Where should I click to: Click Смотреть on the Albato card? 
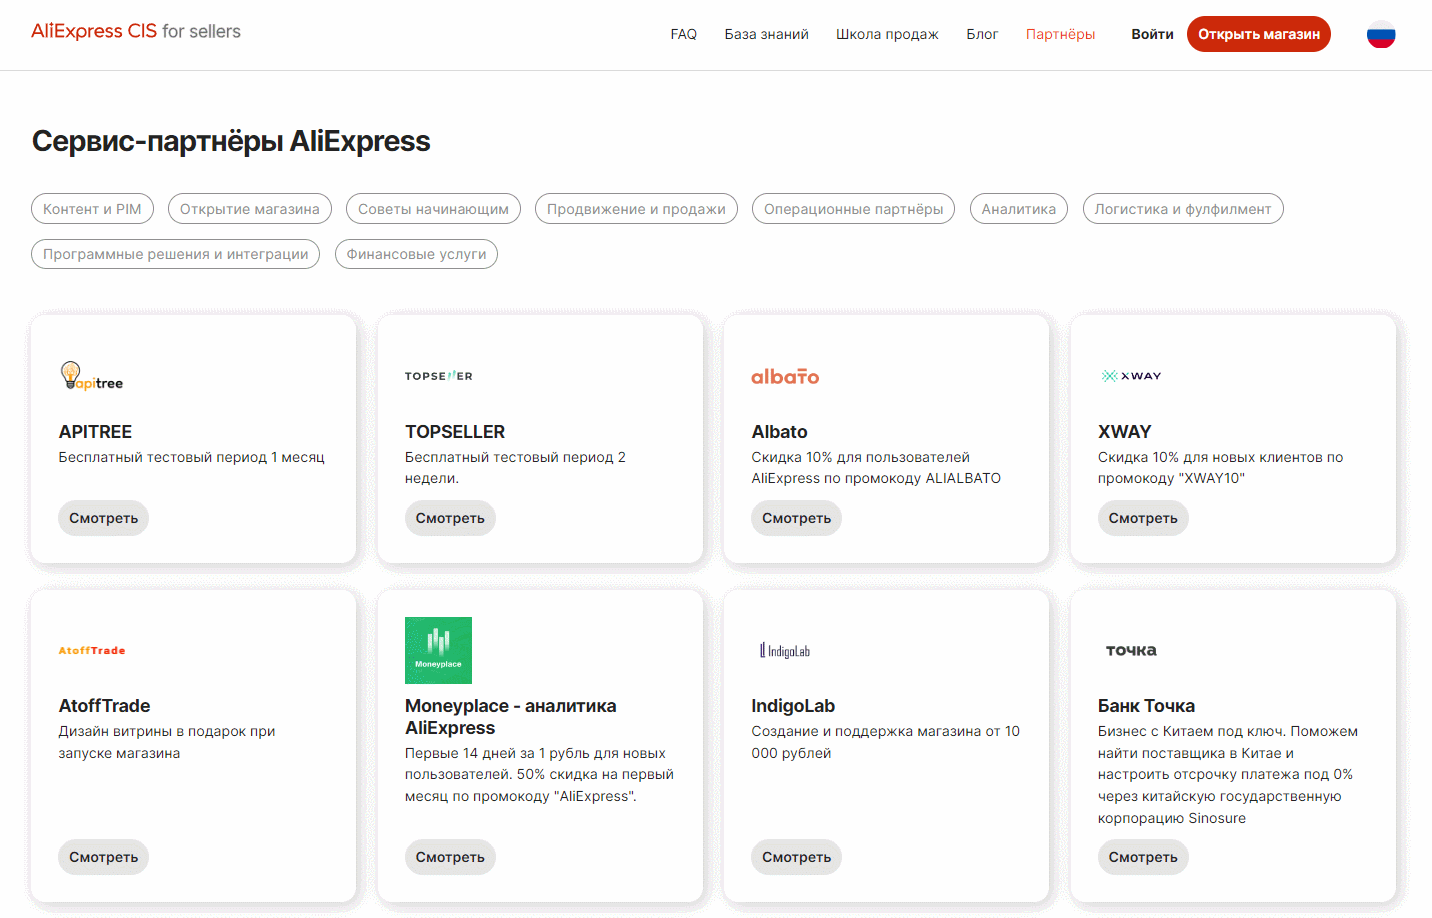coord(797,518)
